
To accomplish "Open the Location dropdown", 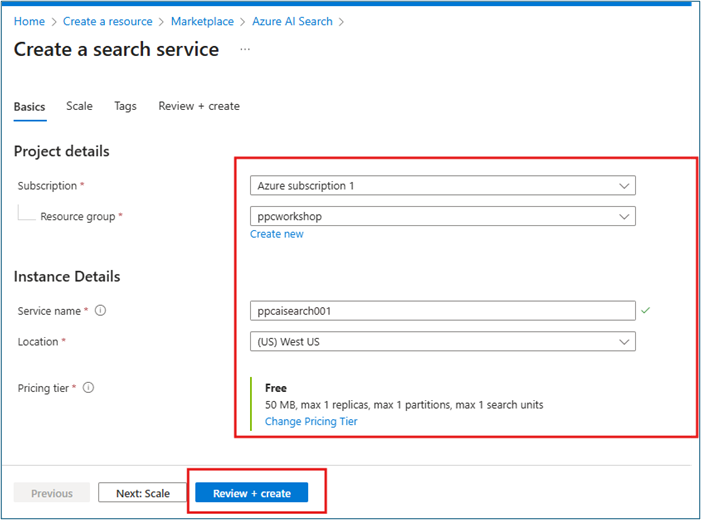I will [443, 342].
